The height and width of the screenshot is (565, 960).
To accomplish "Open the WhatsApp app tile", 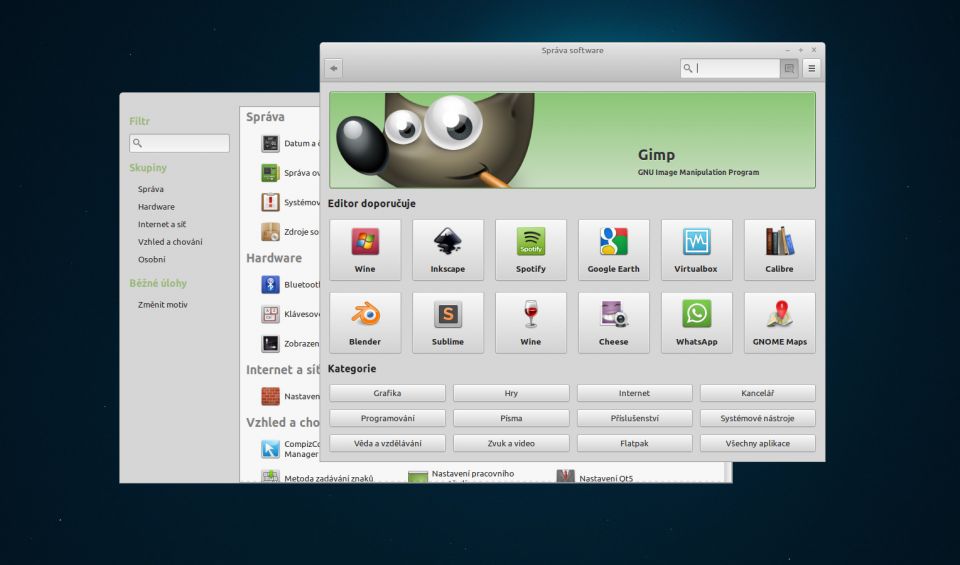I will (697, 323).
